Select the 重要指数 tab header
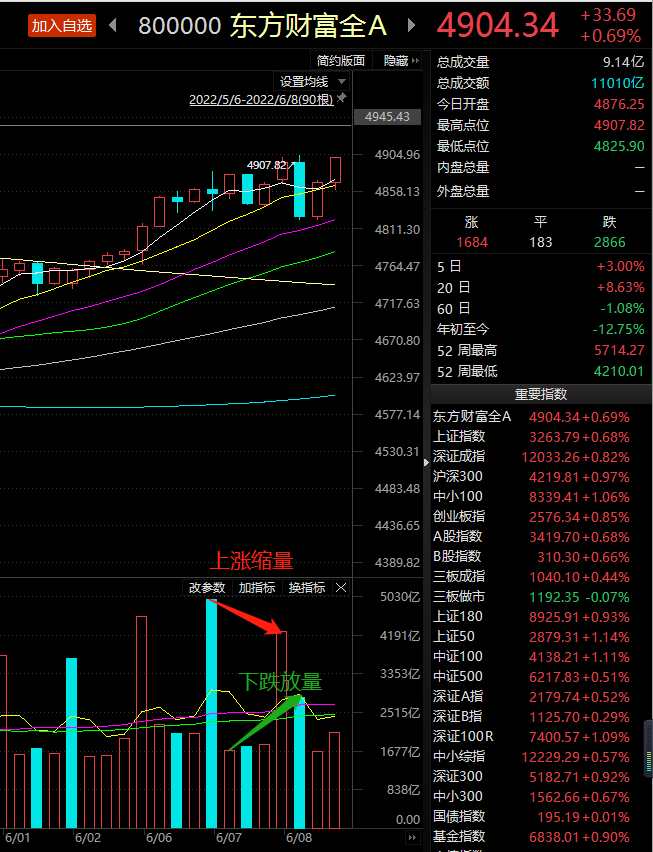Viewport: 653px width, 852px height. click(x=541, y=394)
